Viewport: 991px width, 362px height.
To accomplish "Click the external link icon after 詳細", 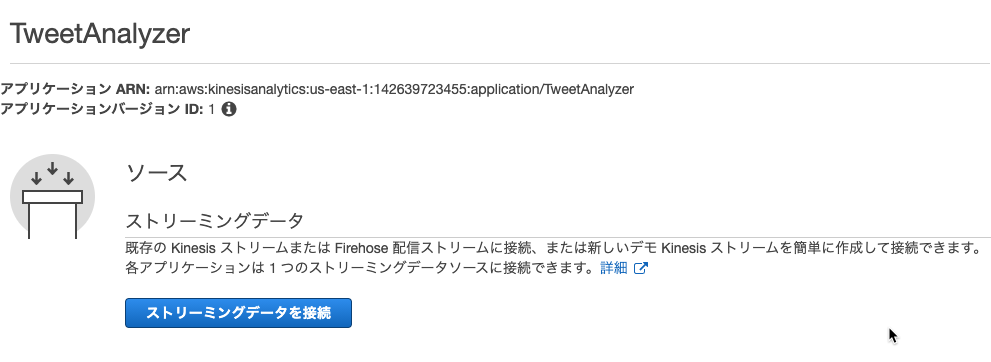I will point(641,268).
